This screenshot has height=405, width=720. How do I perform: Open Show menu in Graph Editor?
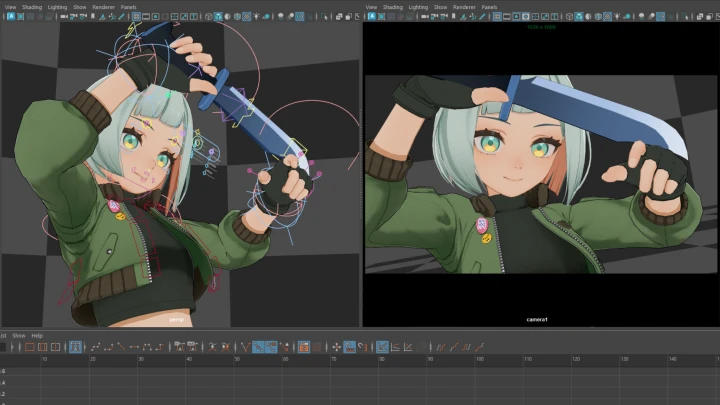(x=18, y=336)
